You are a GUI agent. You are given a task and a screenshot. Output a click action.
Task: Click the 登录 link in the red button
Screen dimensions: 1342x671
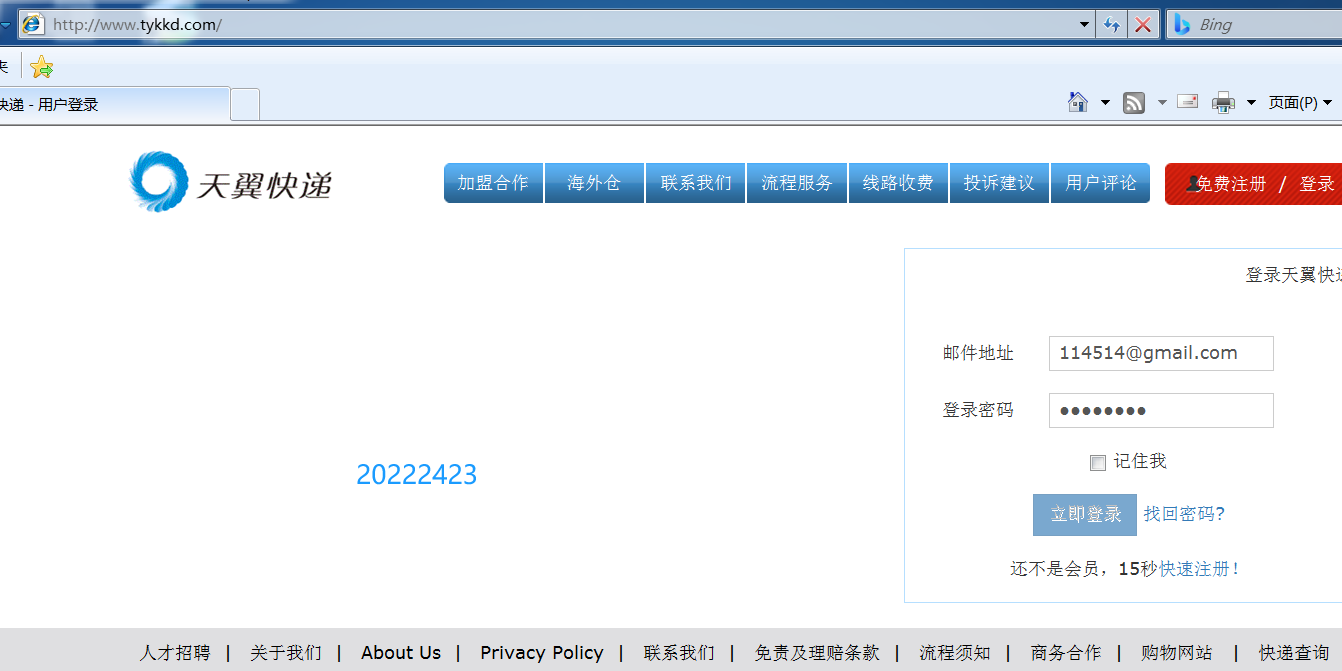(1317, 184)
